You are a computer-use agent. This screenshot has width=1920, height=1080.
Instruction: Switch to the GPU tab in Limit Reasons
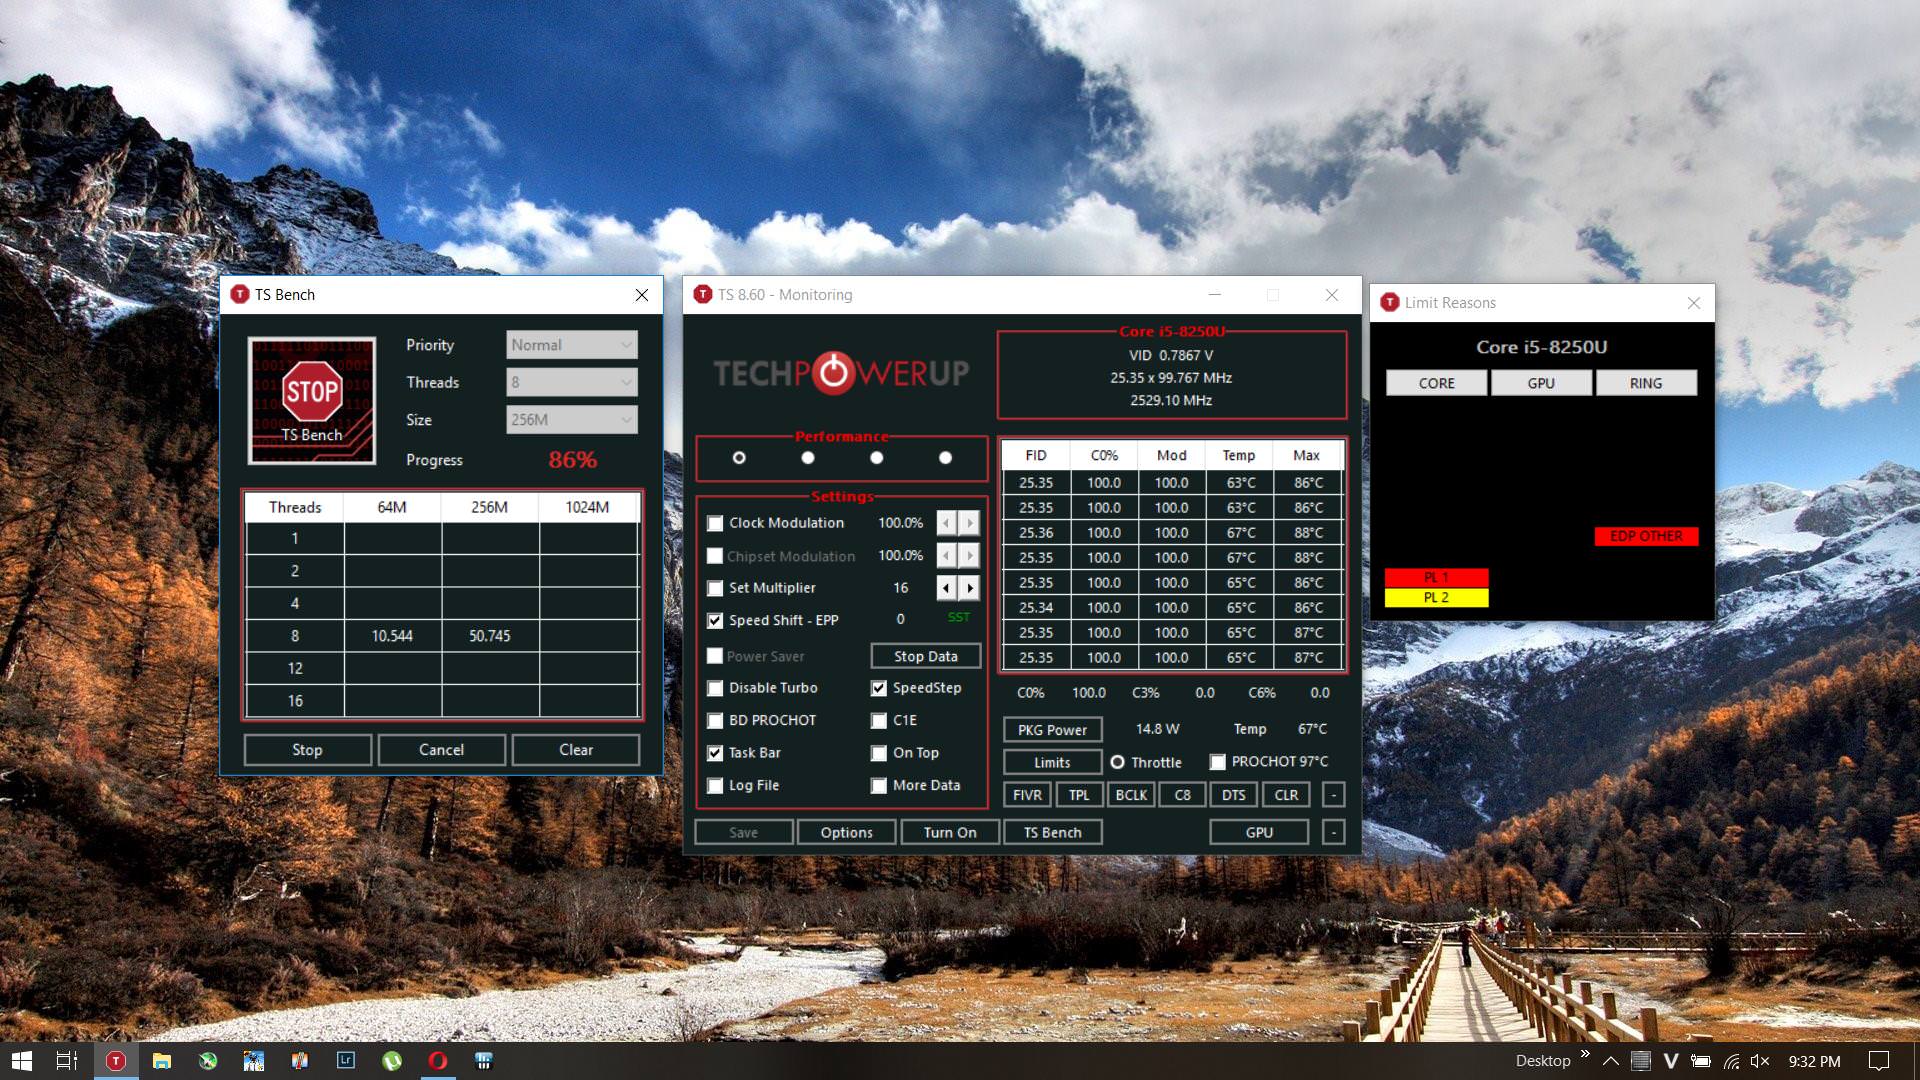(1541, 383)
